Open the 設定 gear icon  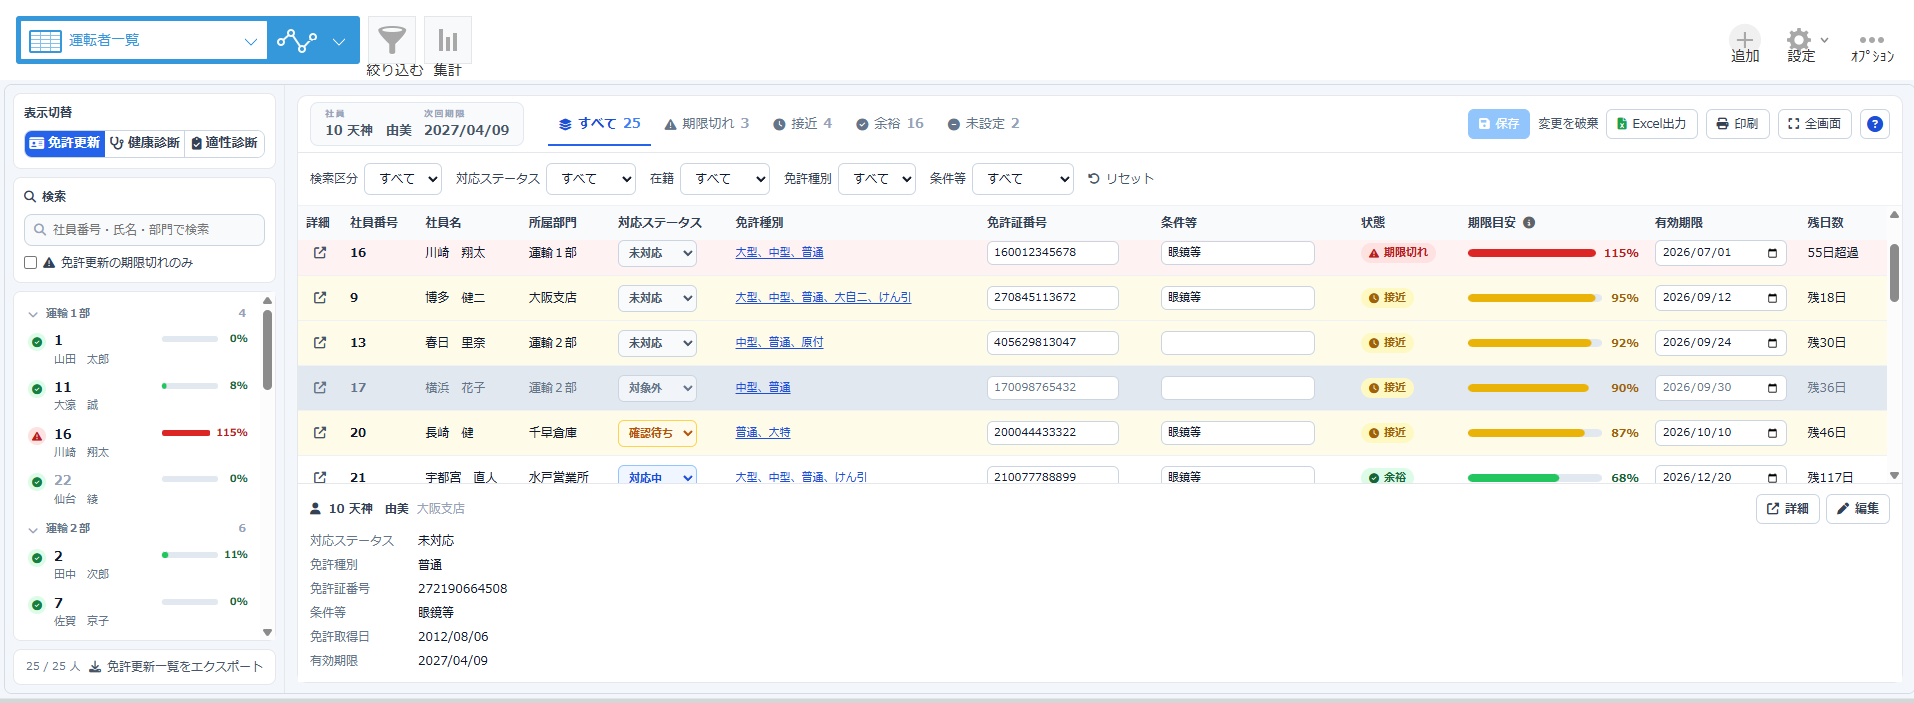click(1799, 40)
